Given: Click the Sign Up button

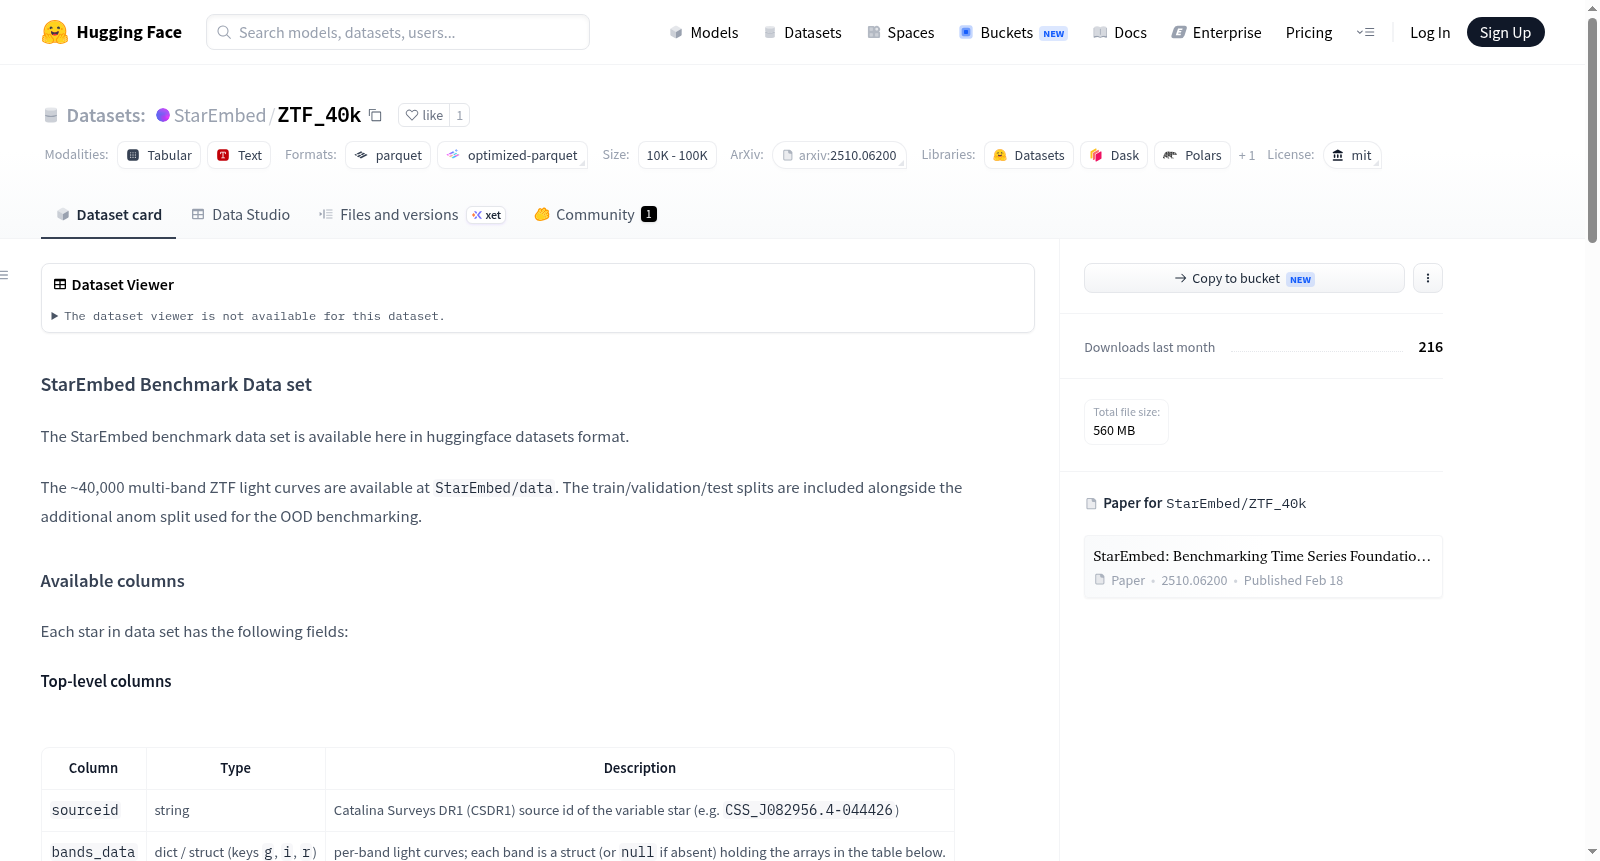Looking at the screenshot, I should (1506, 32).
